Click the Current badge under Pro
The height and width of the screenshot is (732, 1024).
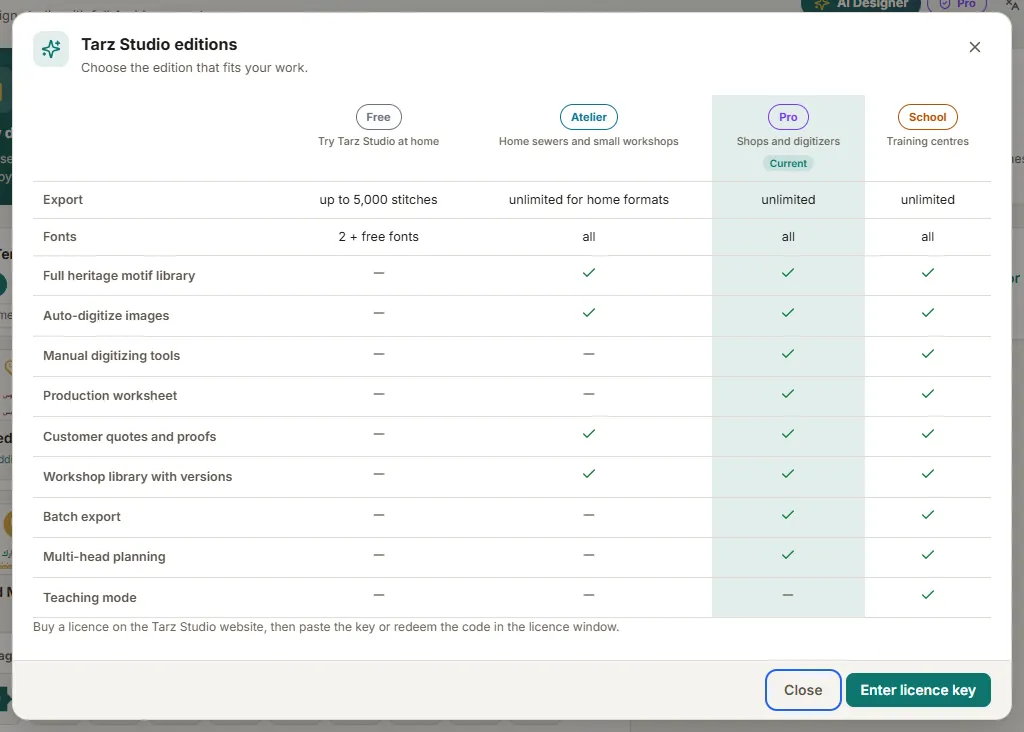(788, 163)
